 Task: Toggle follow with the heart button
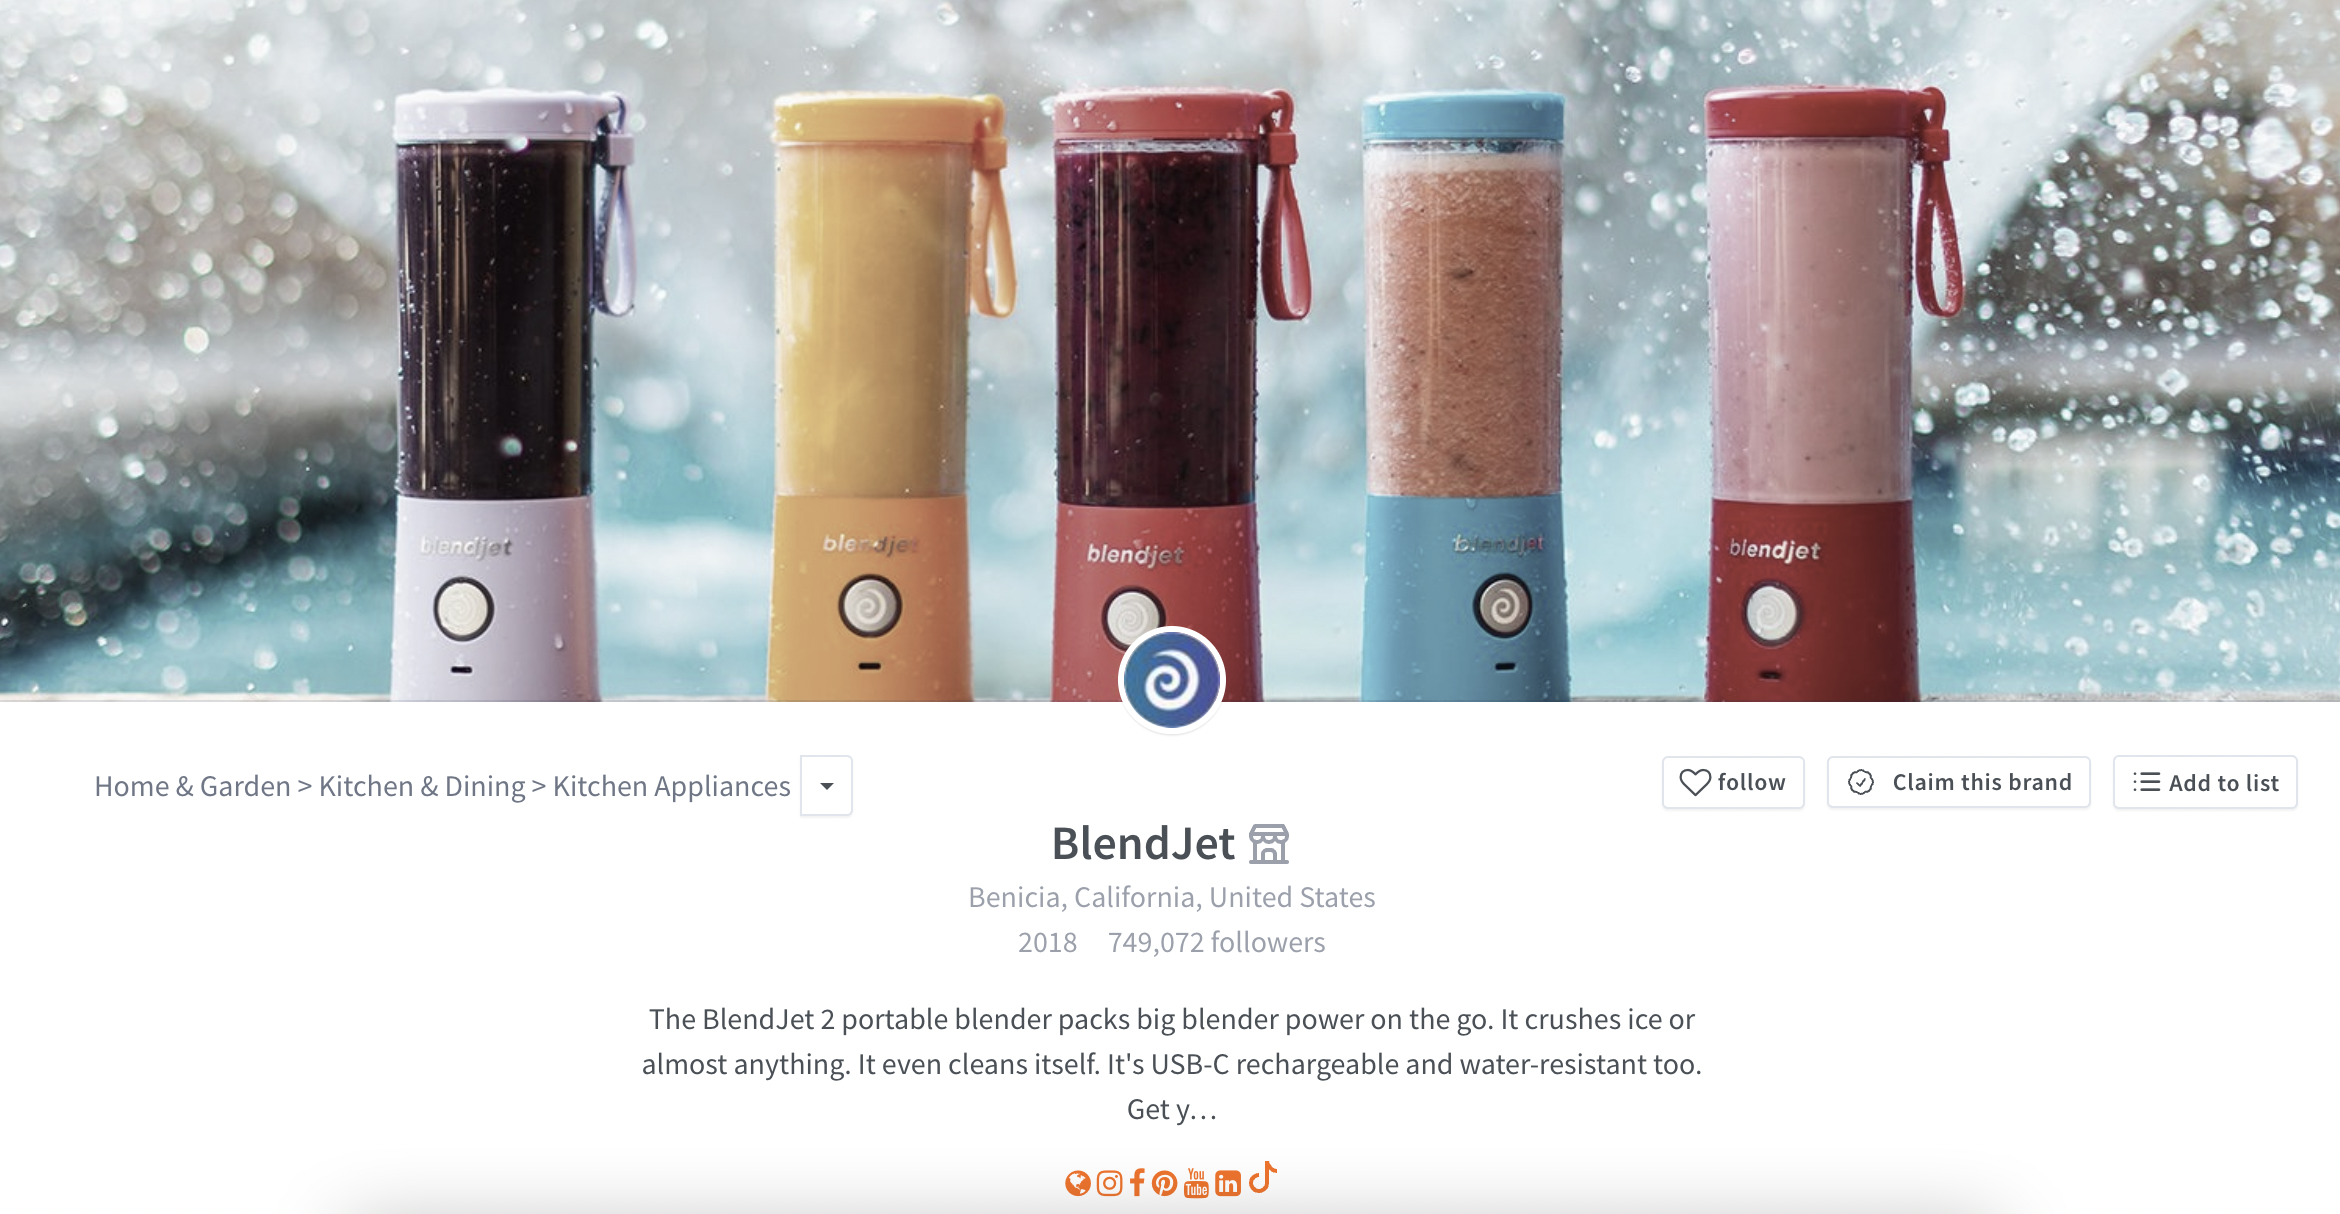click(1733, 782)
